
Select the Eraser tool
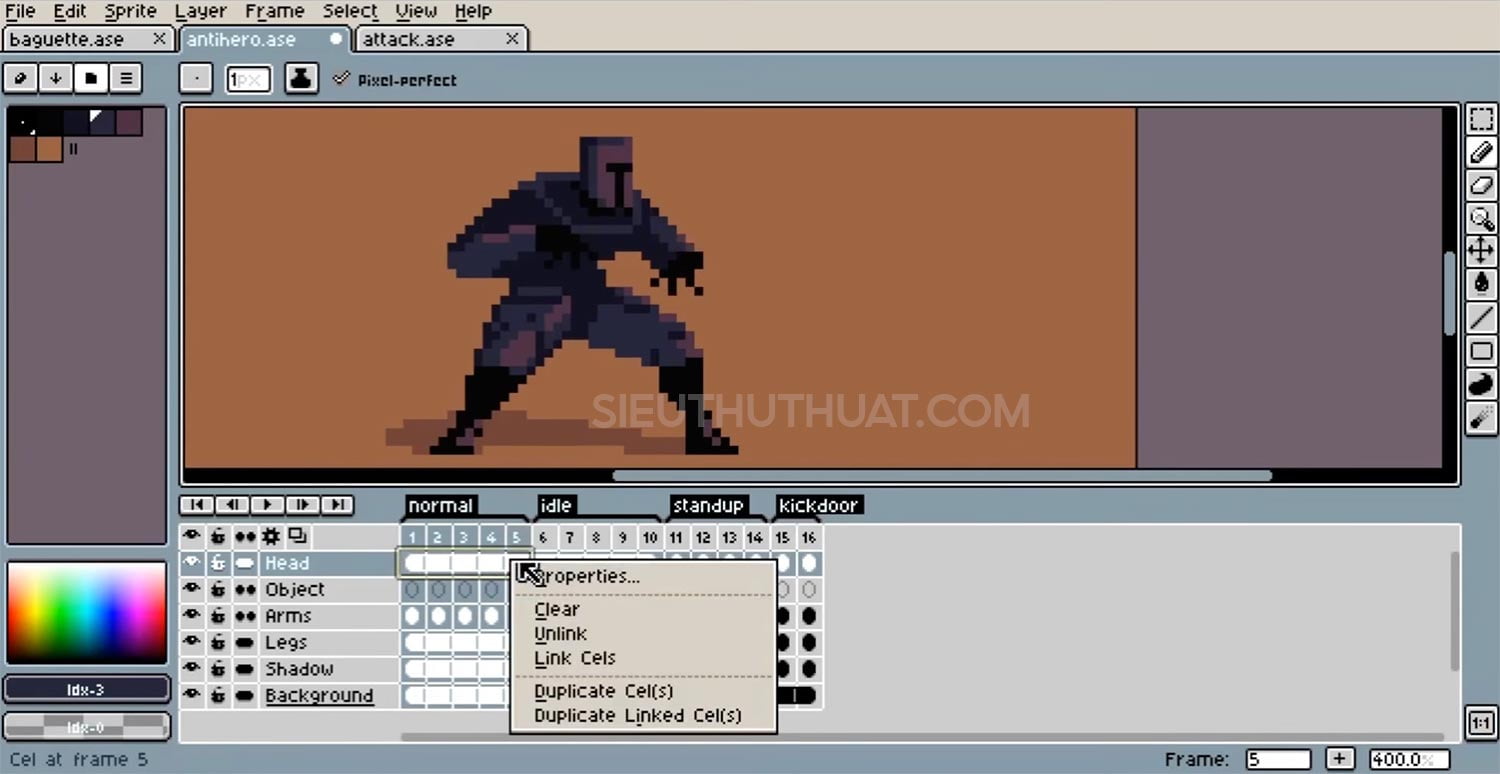click(x=1480, y=186)
